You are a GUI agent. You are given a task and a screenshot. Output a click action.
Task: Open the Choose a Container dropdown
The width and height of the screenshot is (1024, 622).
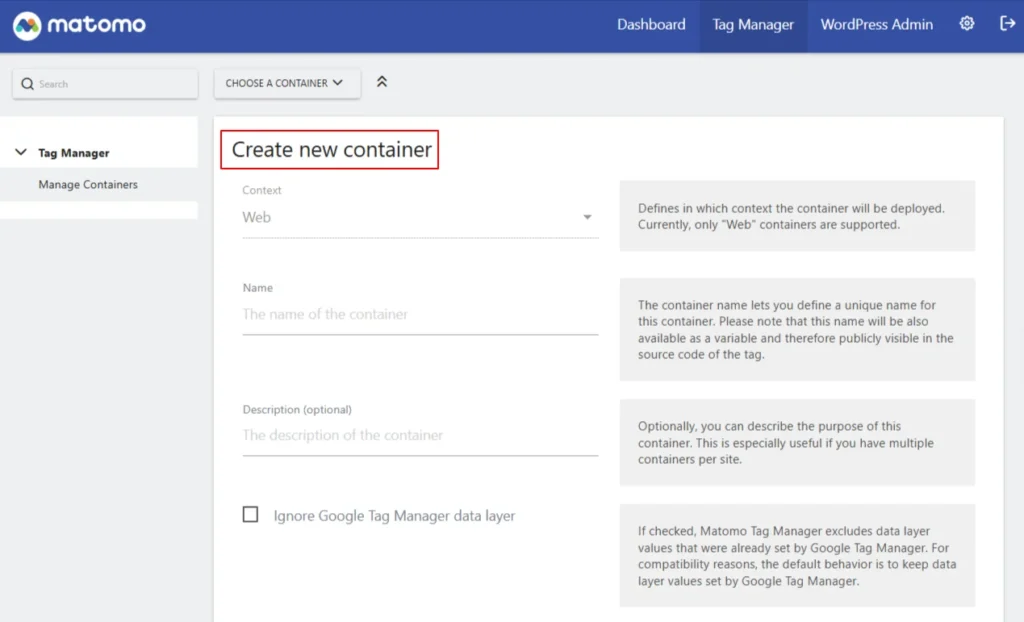point(286,83)
